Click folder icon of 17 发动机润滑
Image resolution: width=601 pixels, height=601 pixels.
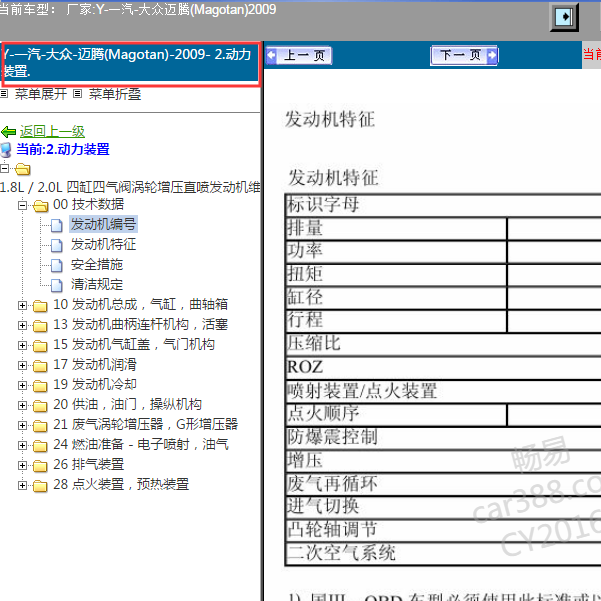coord(40,366)
